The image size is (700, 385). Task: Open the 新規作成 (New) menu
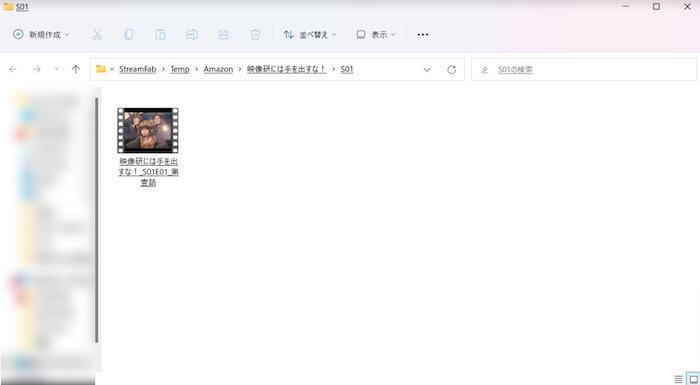[41, 34]
